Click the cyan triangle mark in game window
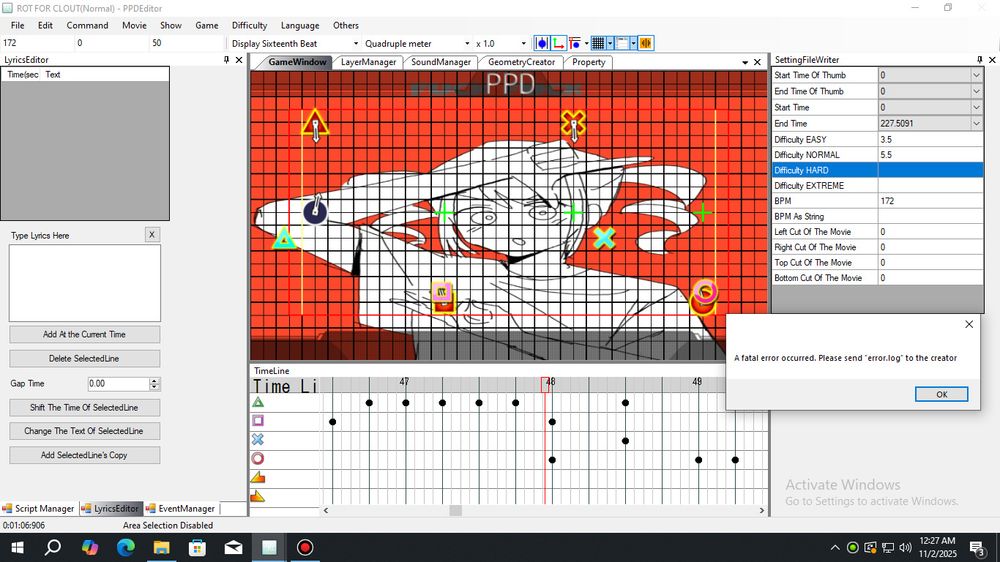The width and height of the screenshot is (1000, 562). coord(284,239)
